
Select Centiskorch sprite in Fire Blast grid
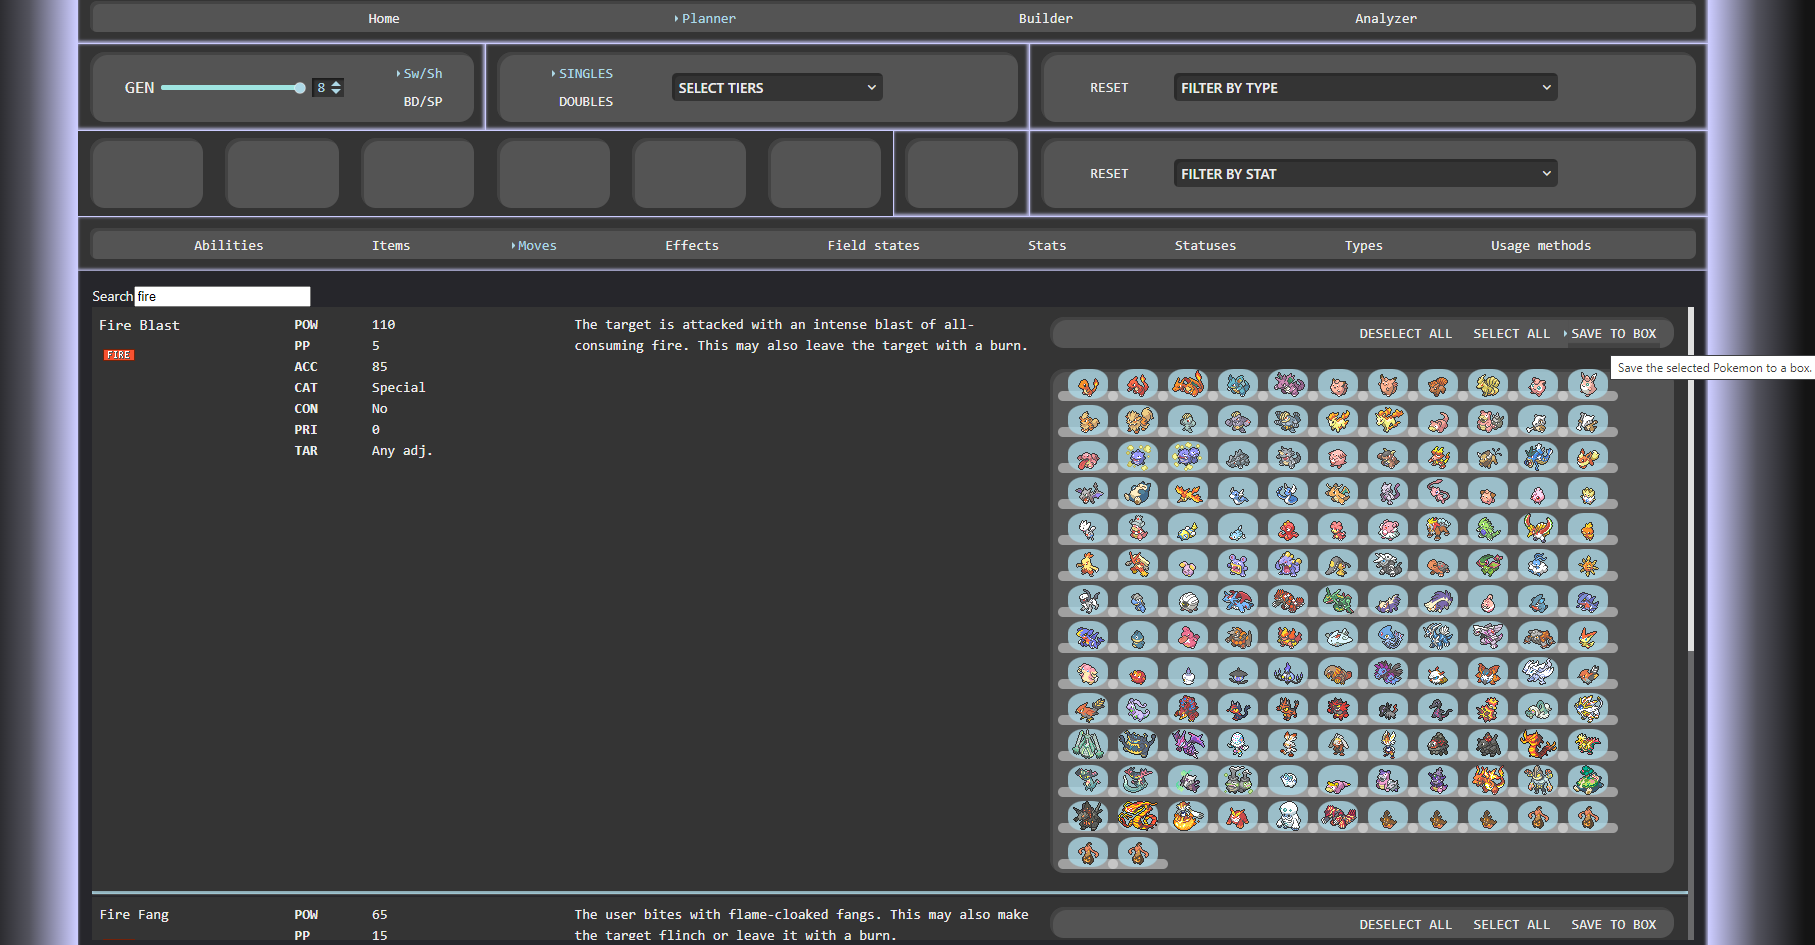pos(1538,744)
